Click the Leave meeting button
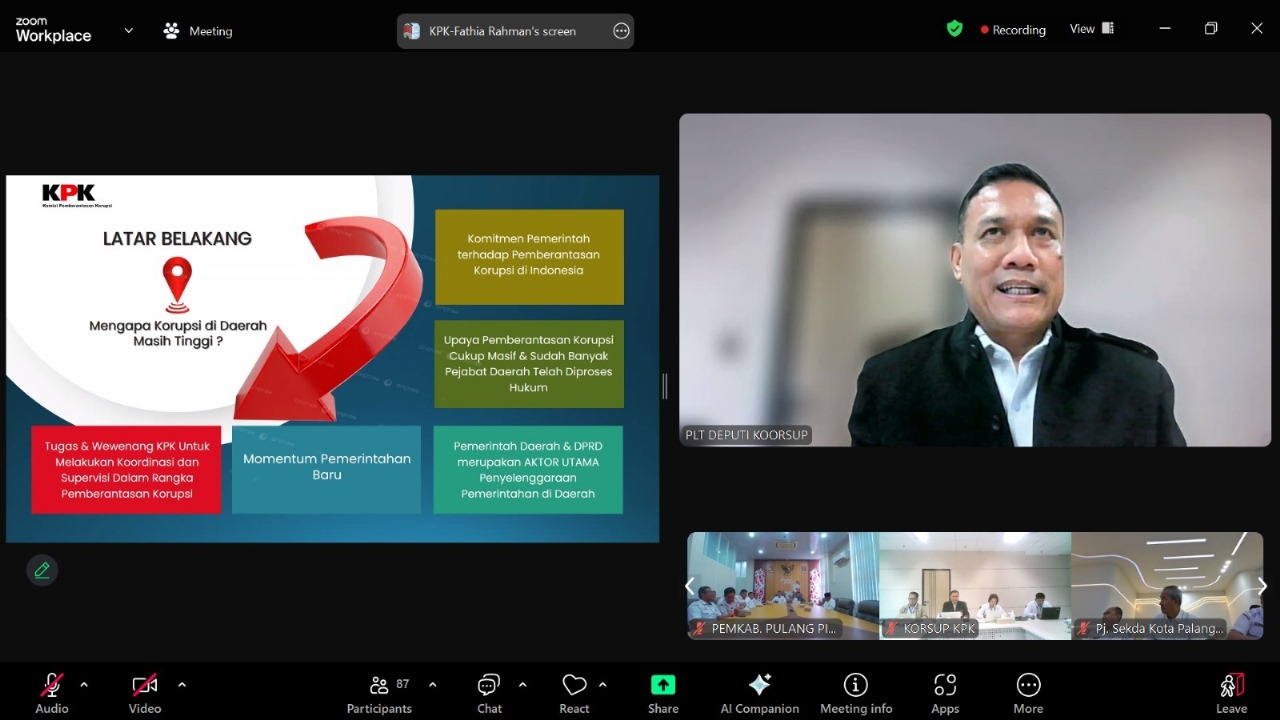 click(x=1232, y=693)
